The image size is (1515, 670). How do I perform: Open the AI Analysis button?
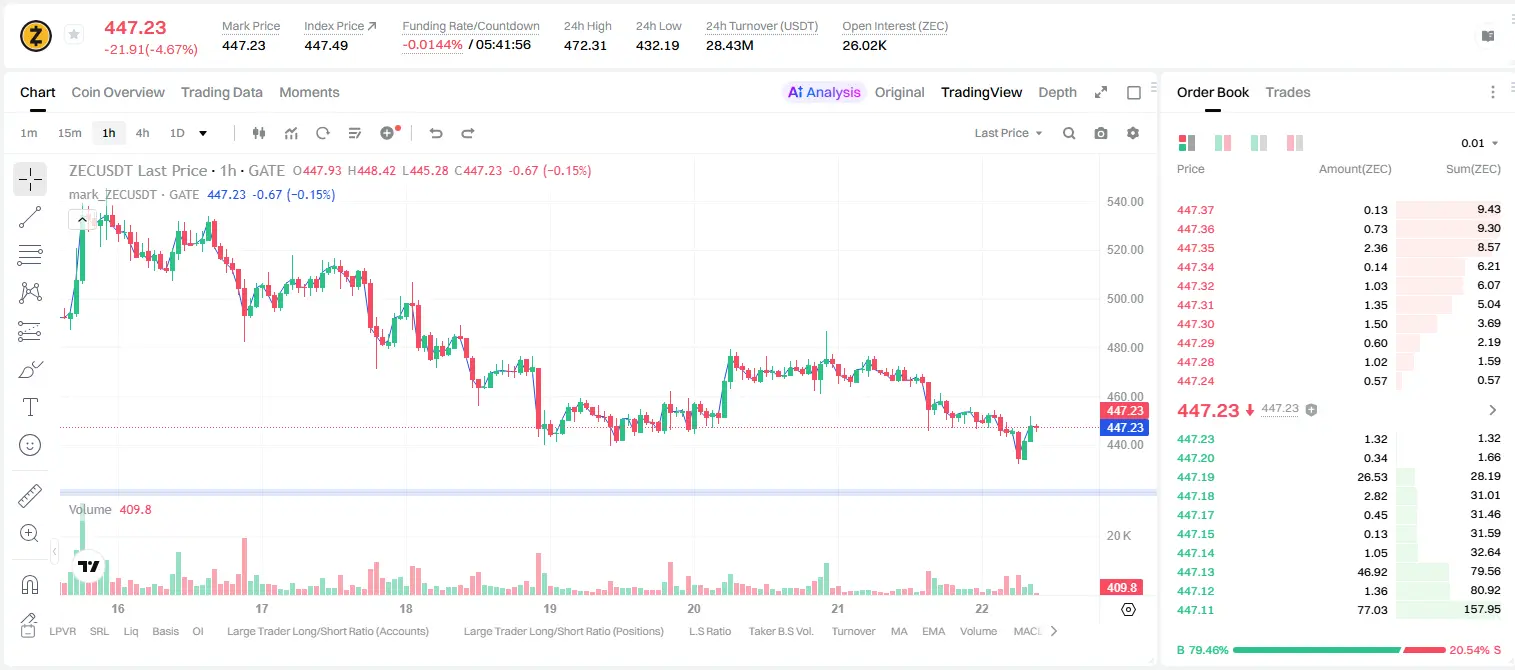824,92
